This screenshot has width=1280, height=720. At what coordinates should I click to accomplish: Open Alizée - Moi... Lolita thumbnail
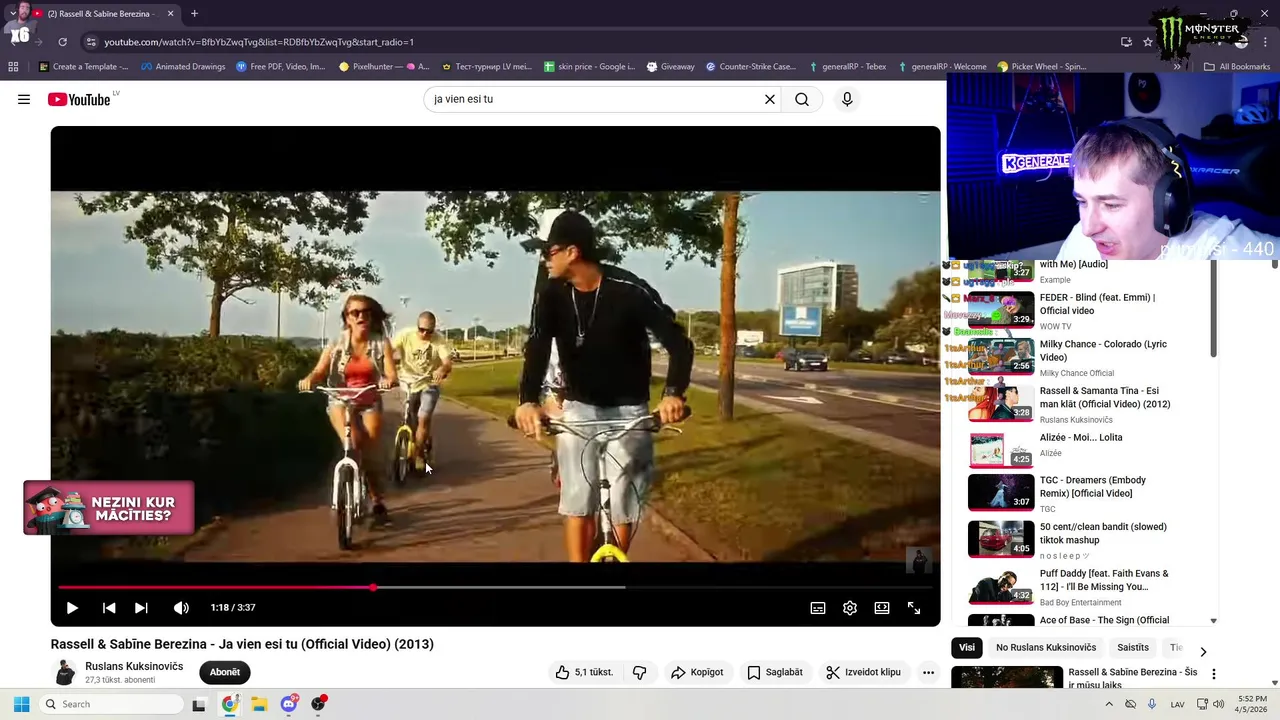(1001, 449)
